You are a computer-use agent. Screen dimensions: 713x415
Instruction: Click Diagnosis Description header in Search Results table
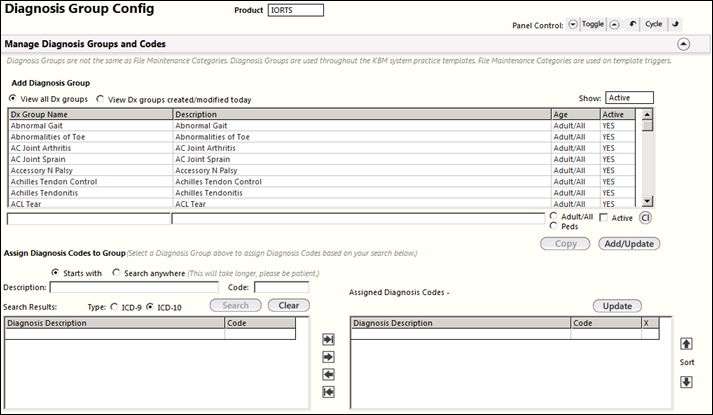click(115, 323)
